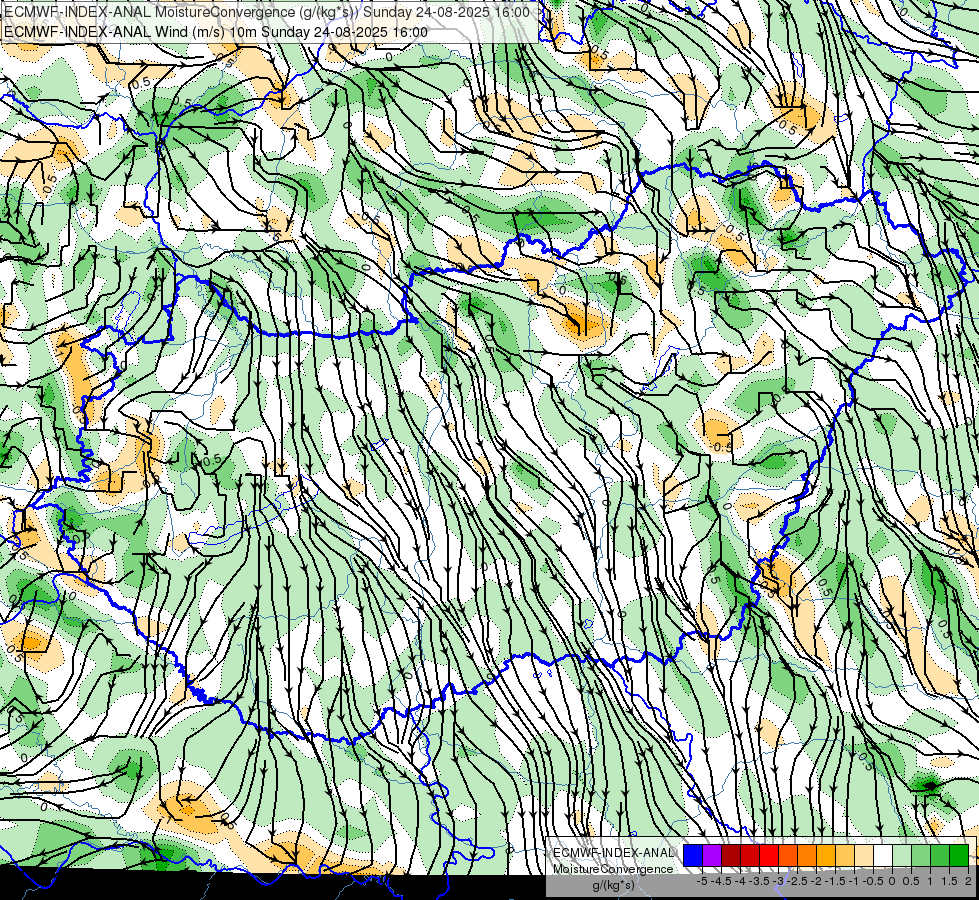Select the palest green swatch between 0 and 0.5
979x900 pixels.
pyautogui.click(x=902, y=856)
